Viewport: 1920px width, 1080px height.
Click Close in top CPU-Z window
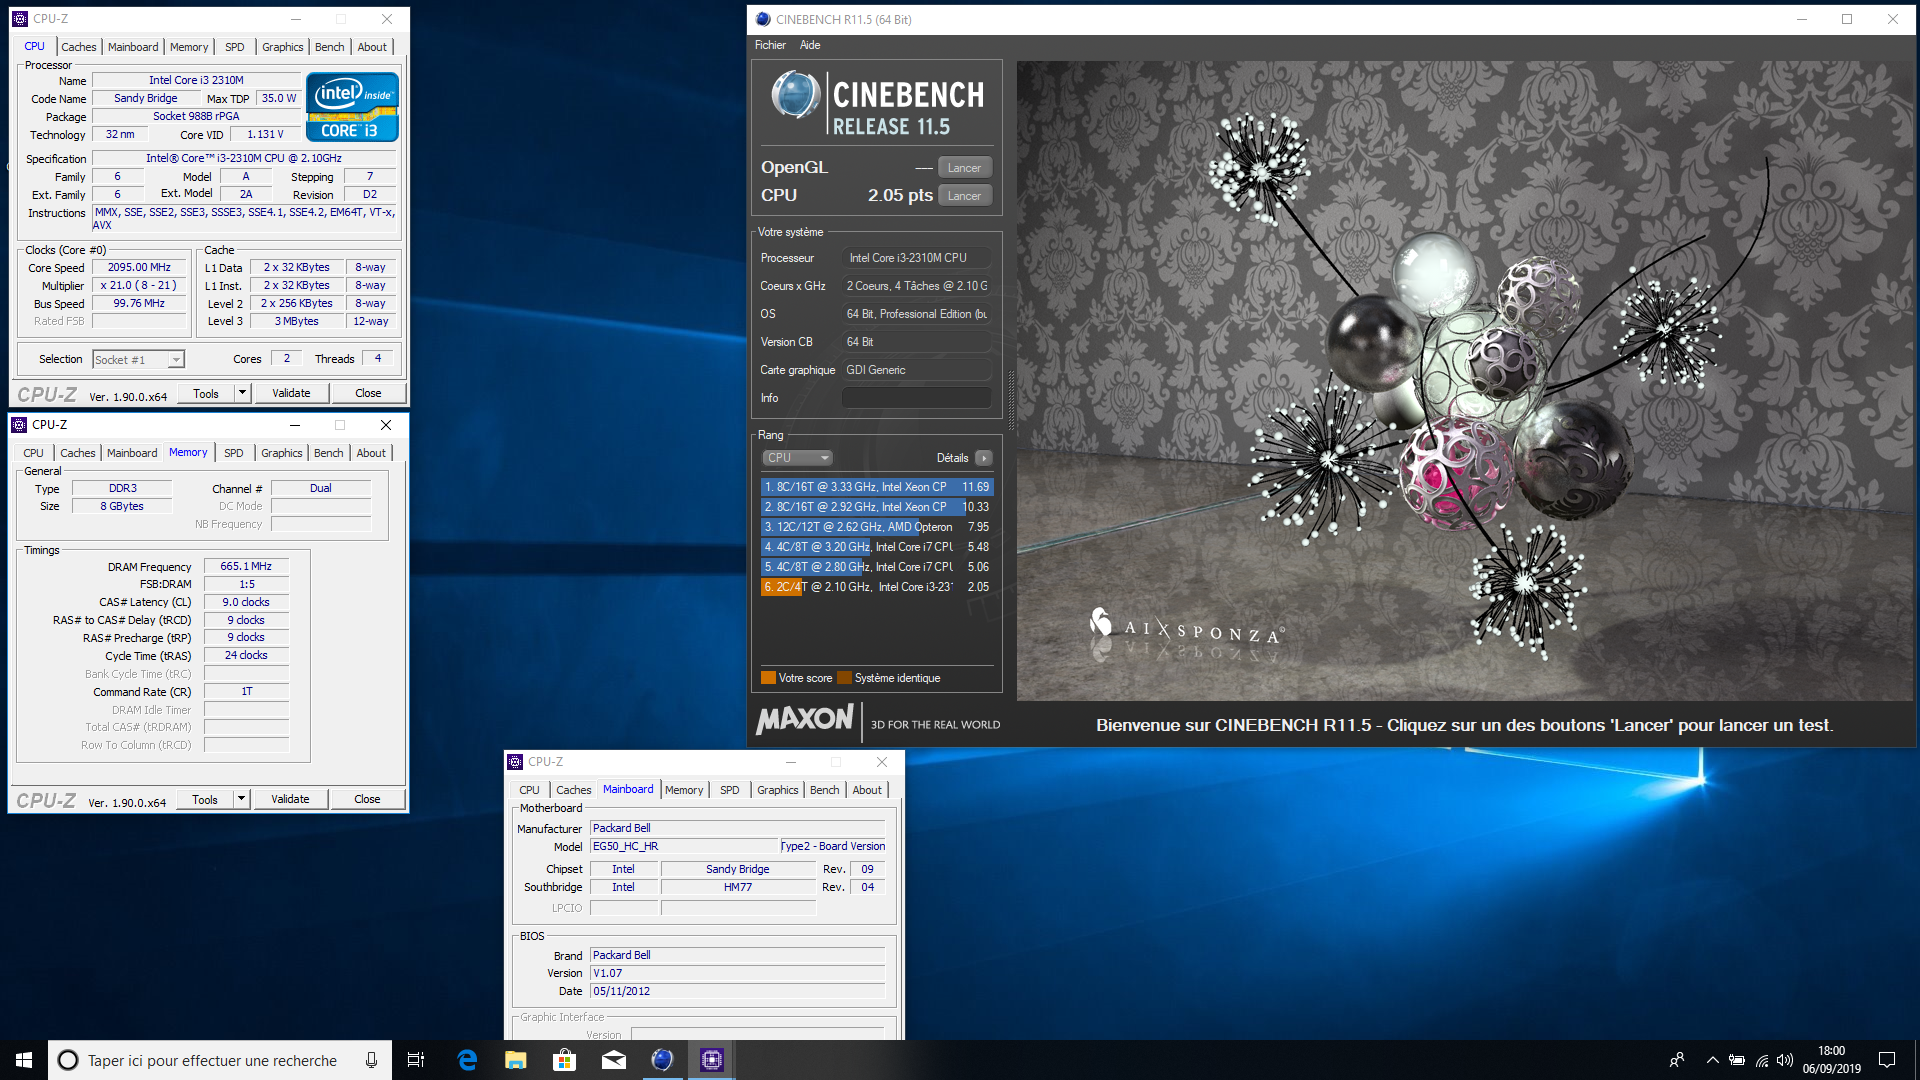coord(368,393)
